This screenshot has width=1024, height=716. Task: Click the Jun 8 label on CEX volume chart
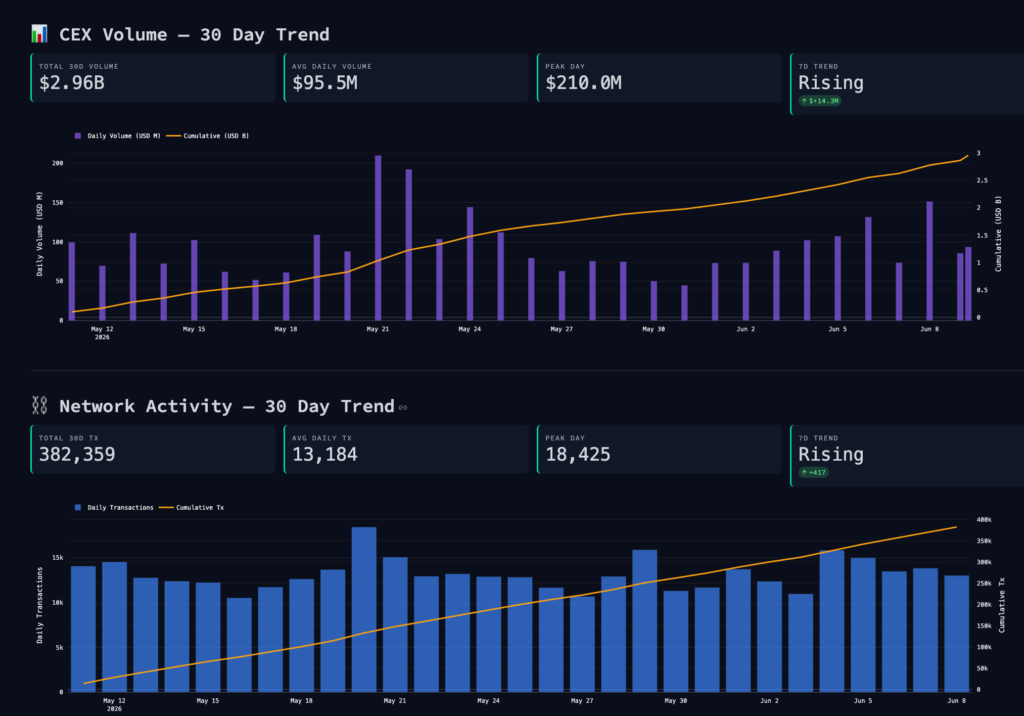[x=929, y=329]
